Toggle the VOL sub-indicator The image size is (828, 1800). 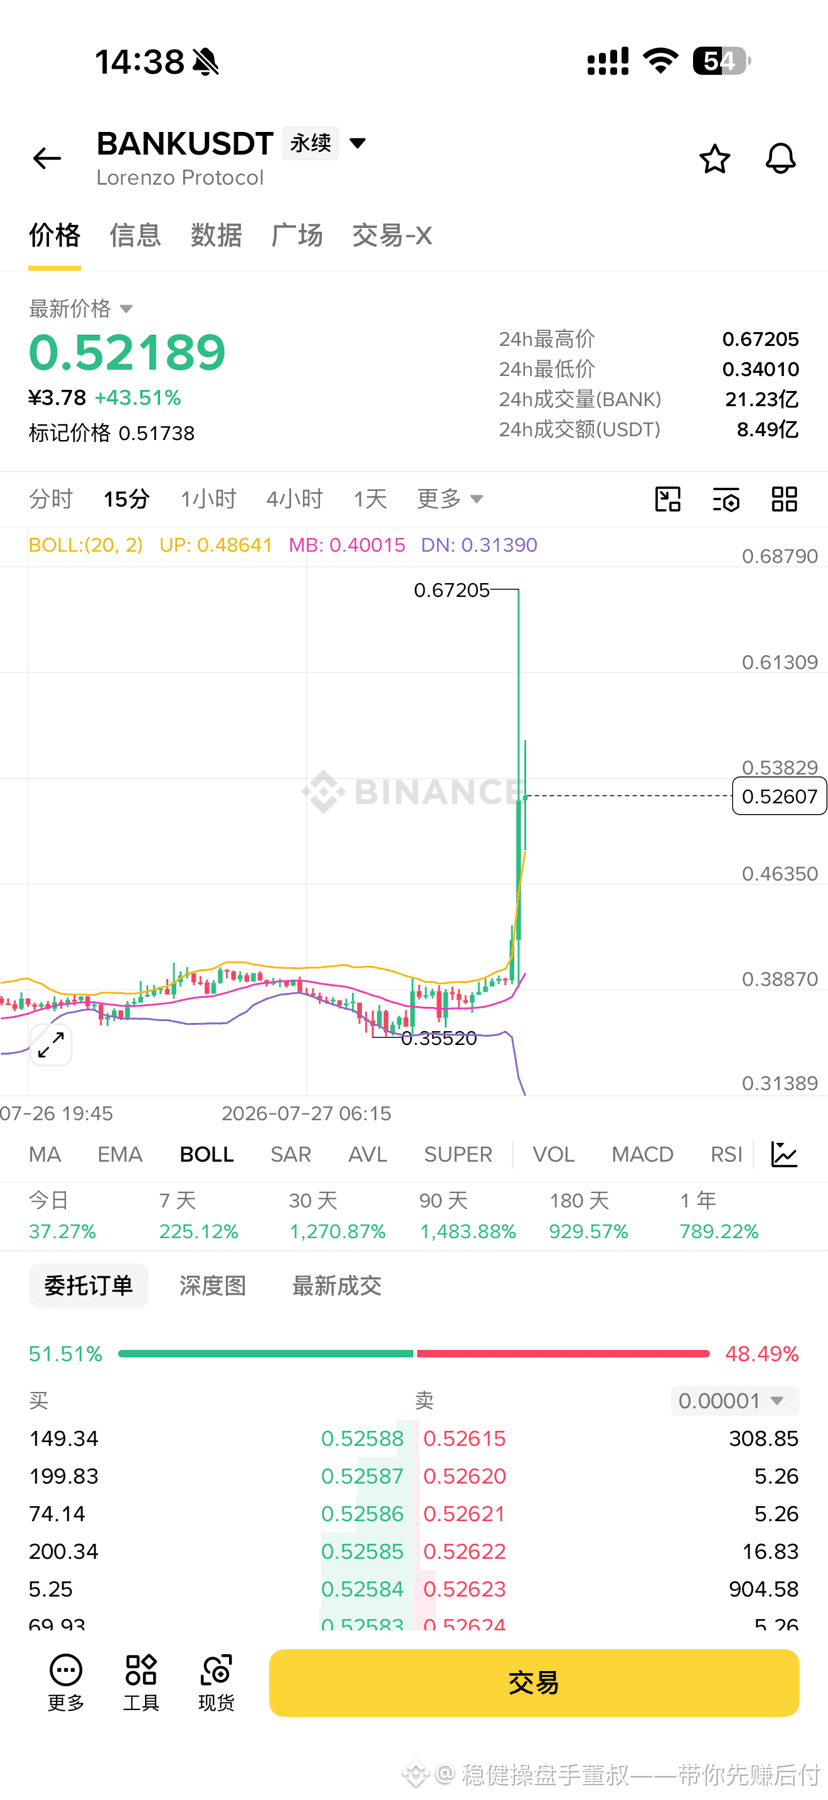pyautogui.click(x=554, y=1155)
